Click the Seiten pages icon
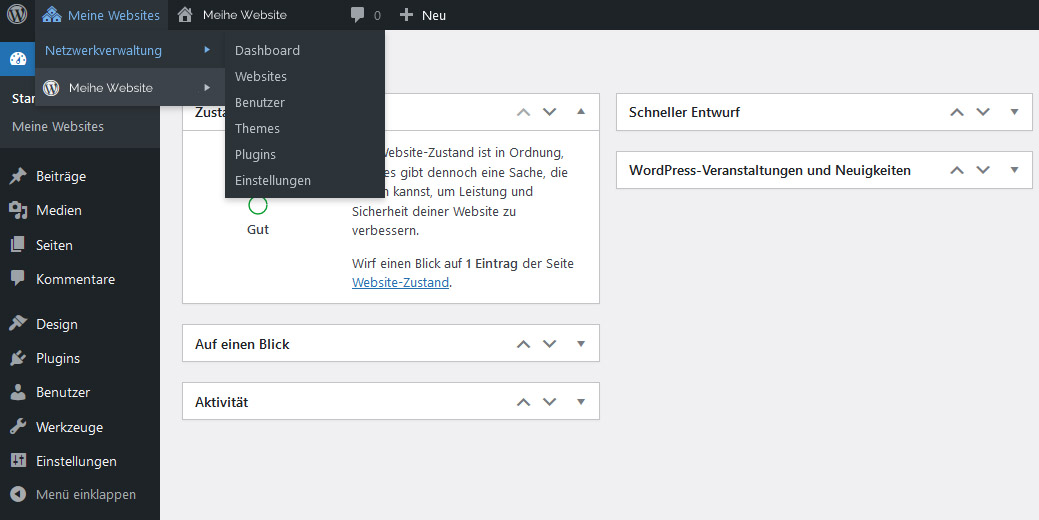 pos(18,245)
